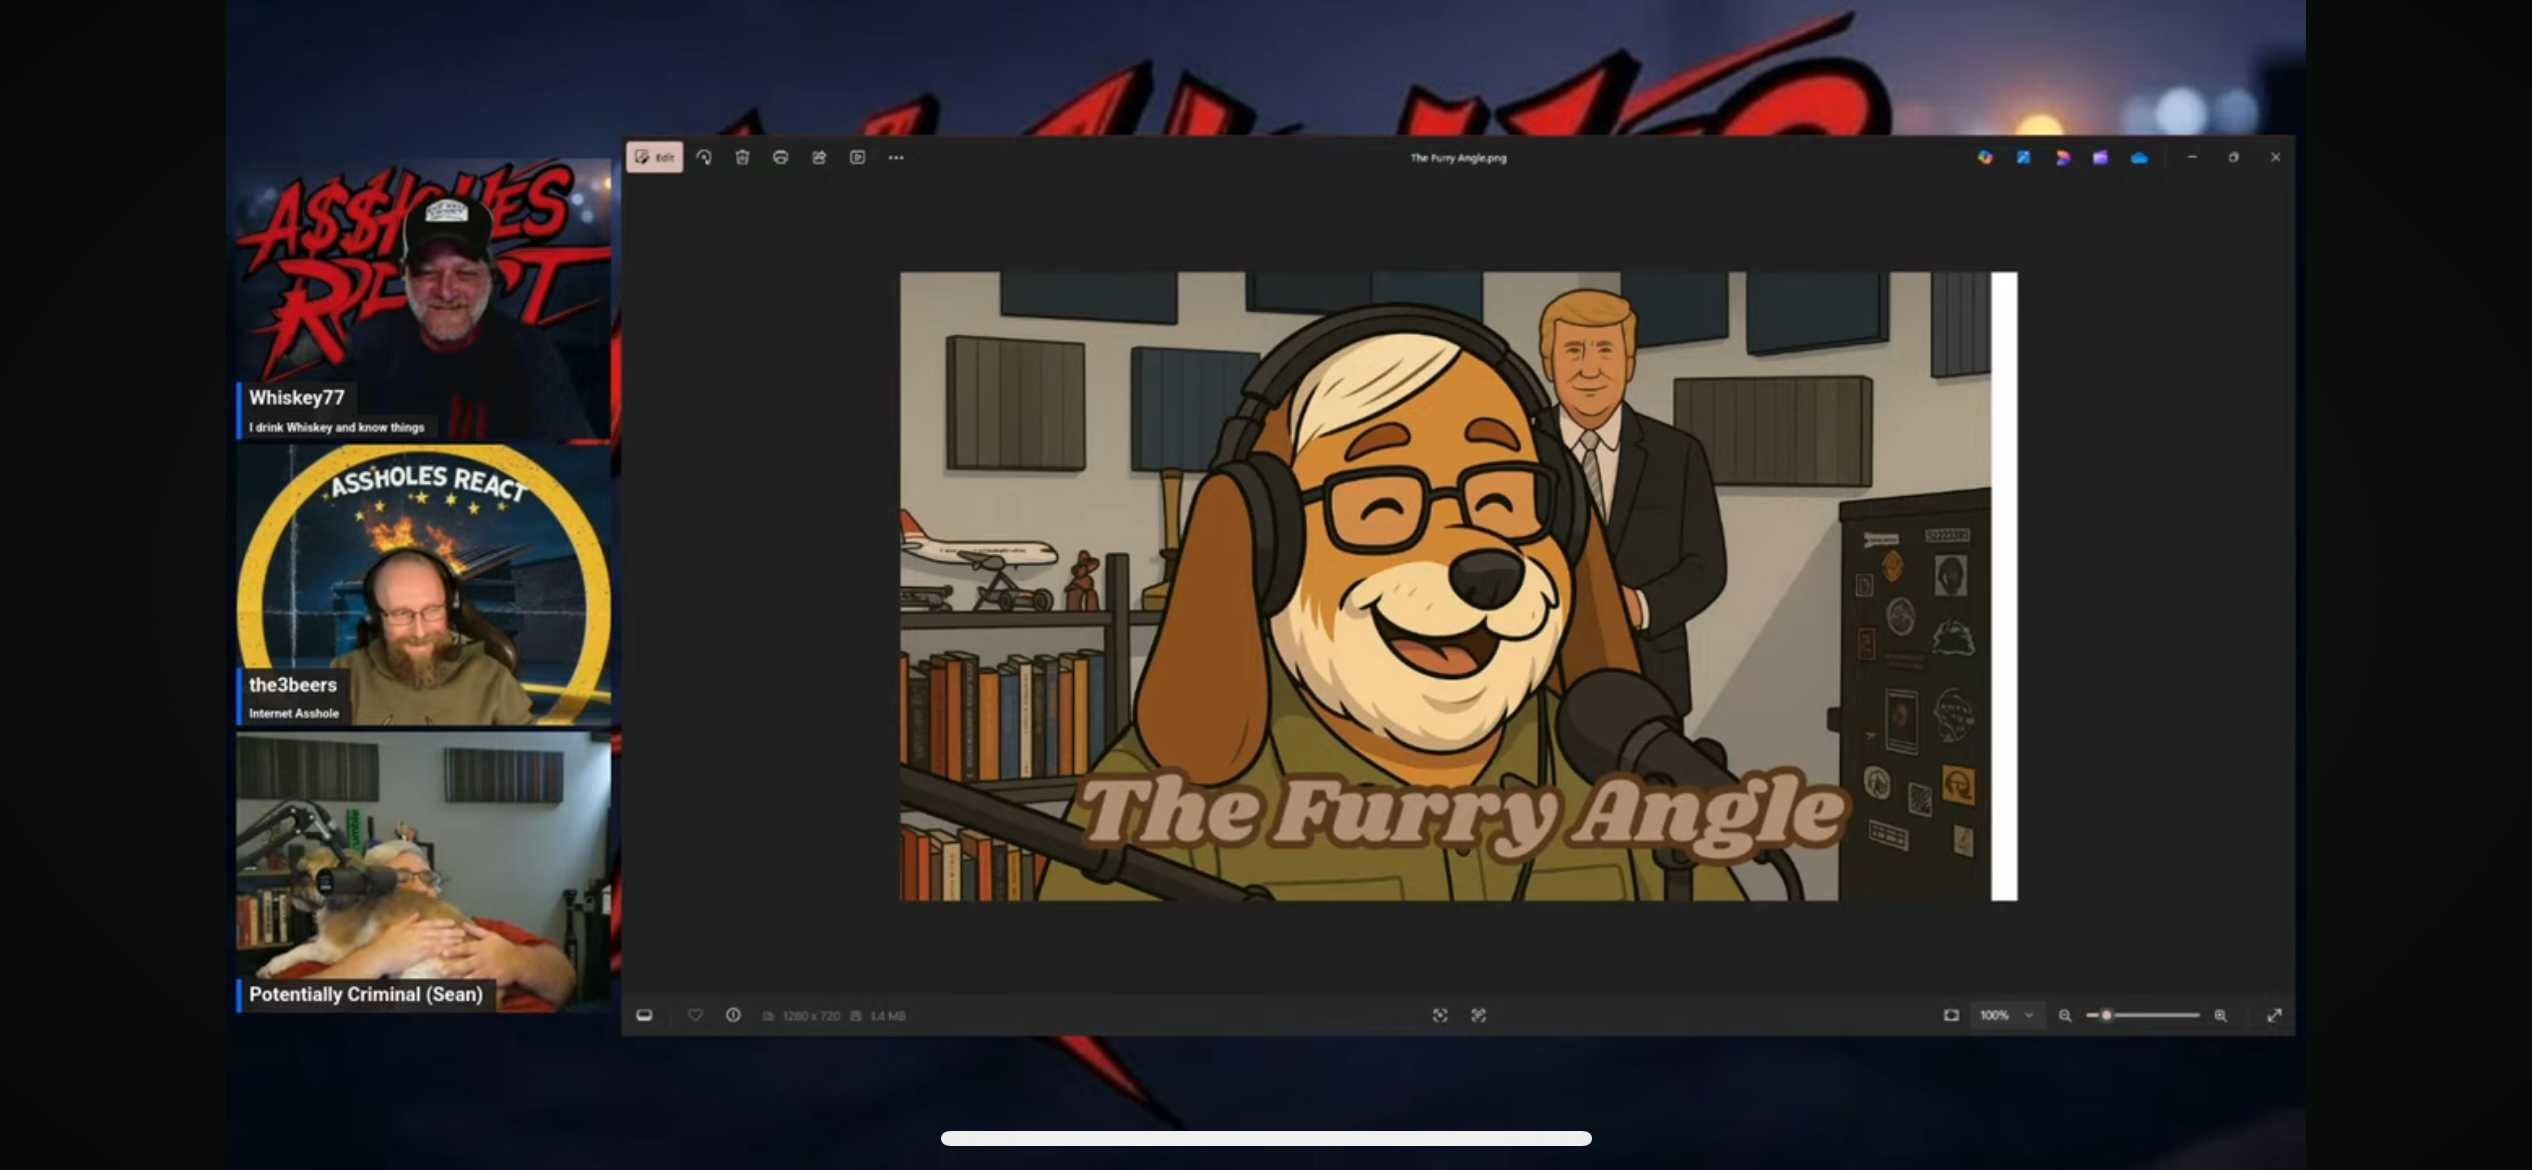
Task: Adjust the zoom slider
Action: (x=2143, y=1015)
